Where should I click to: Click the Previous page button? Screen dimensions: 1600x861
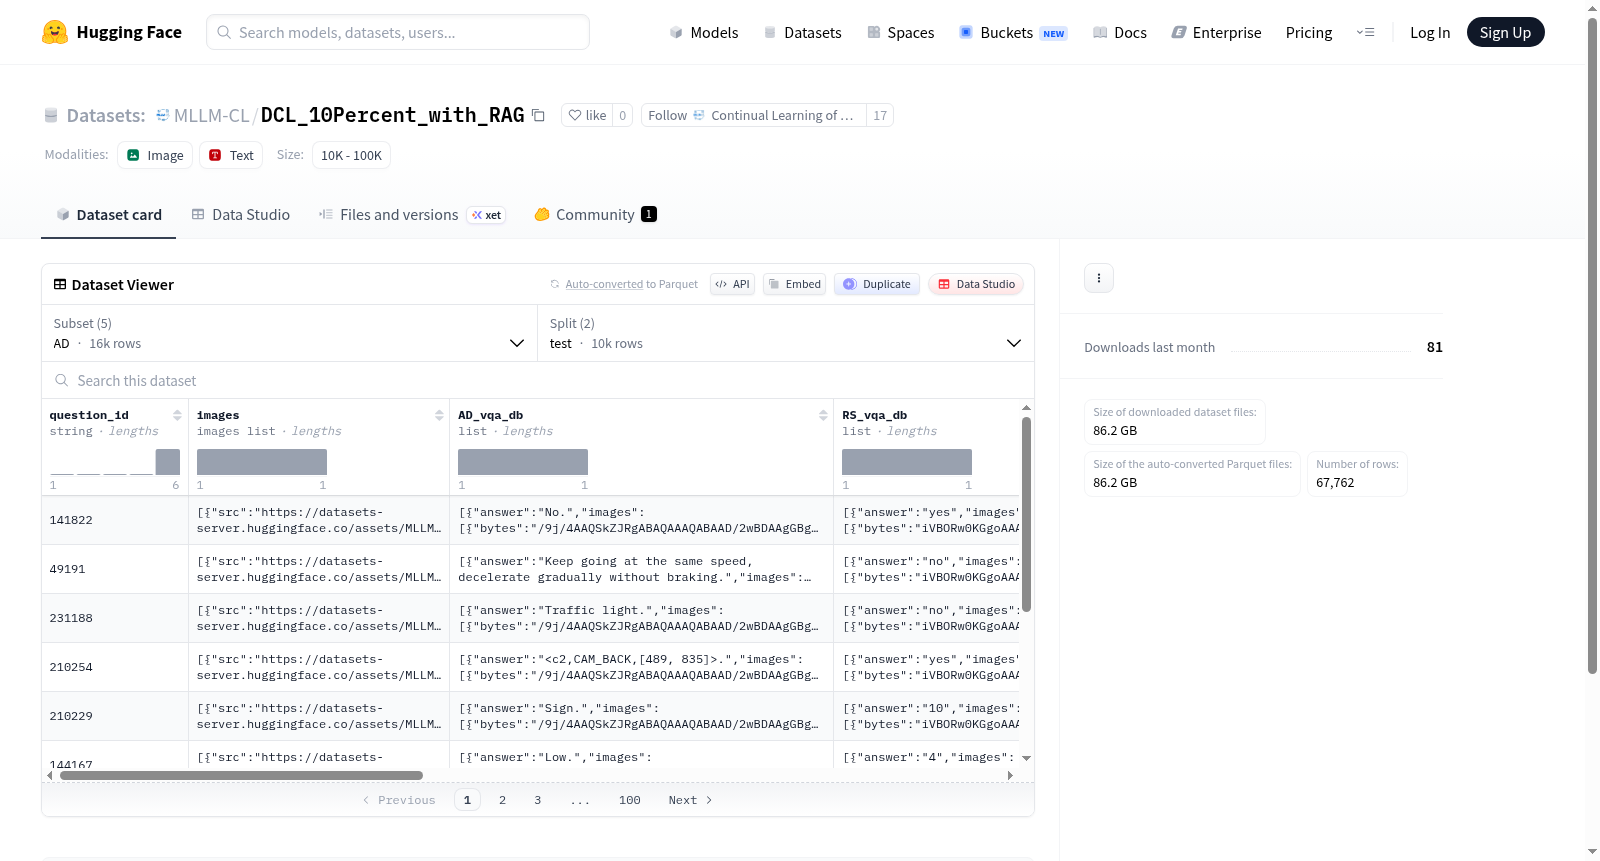pyautogui.click(x=399, y=800)
